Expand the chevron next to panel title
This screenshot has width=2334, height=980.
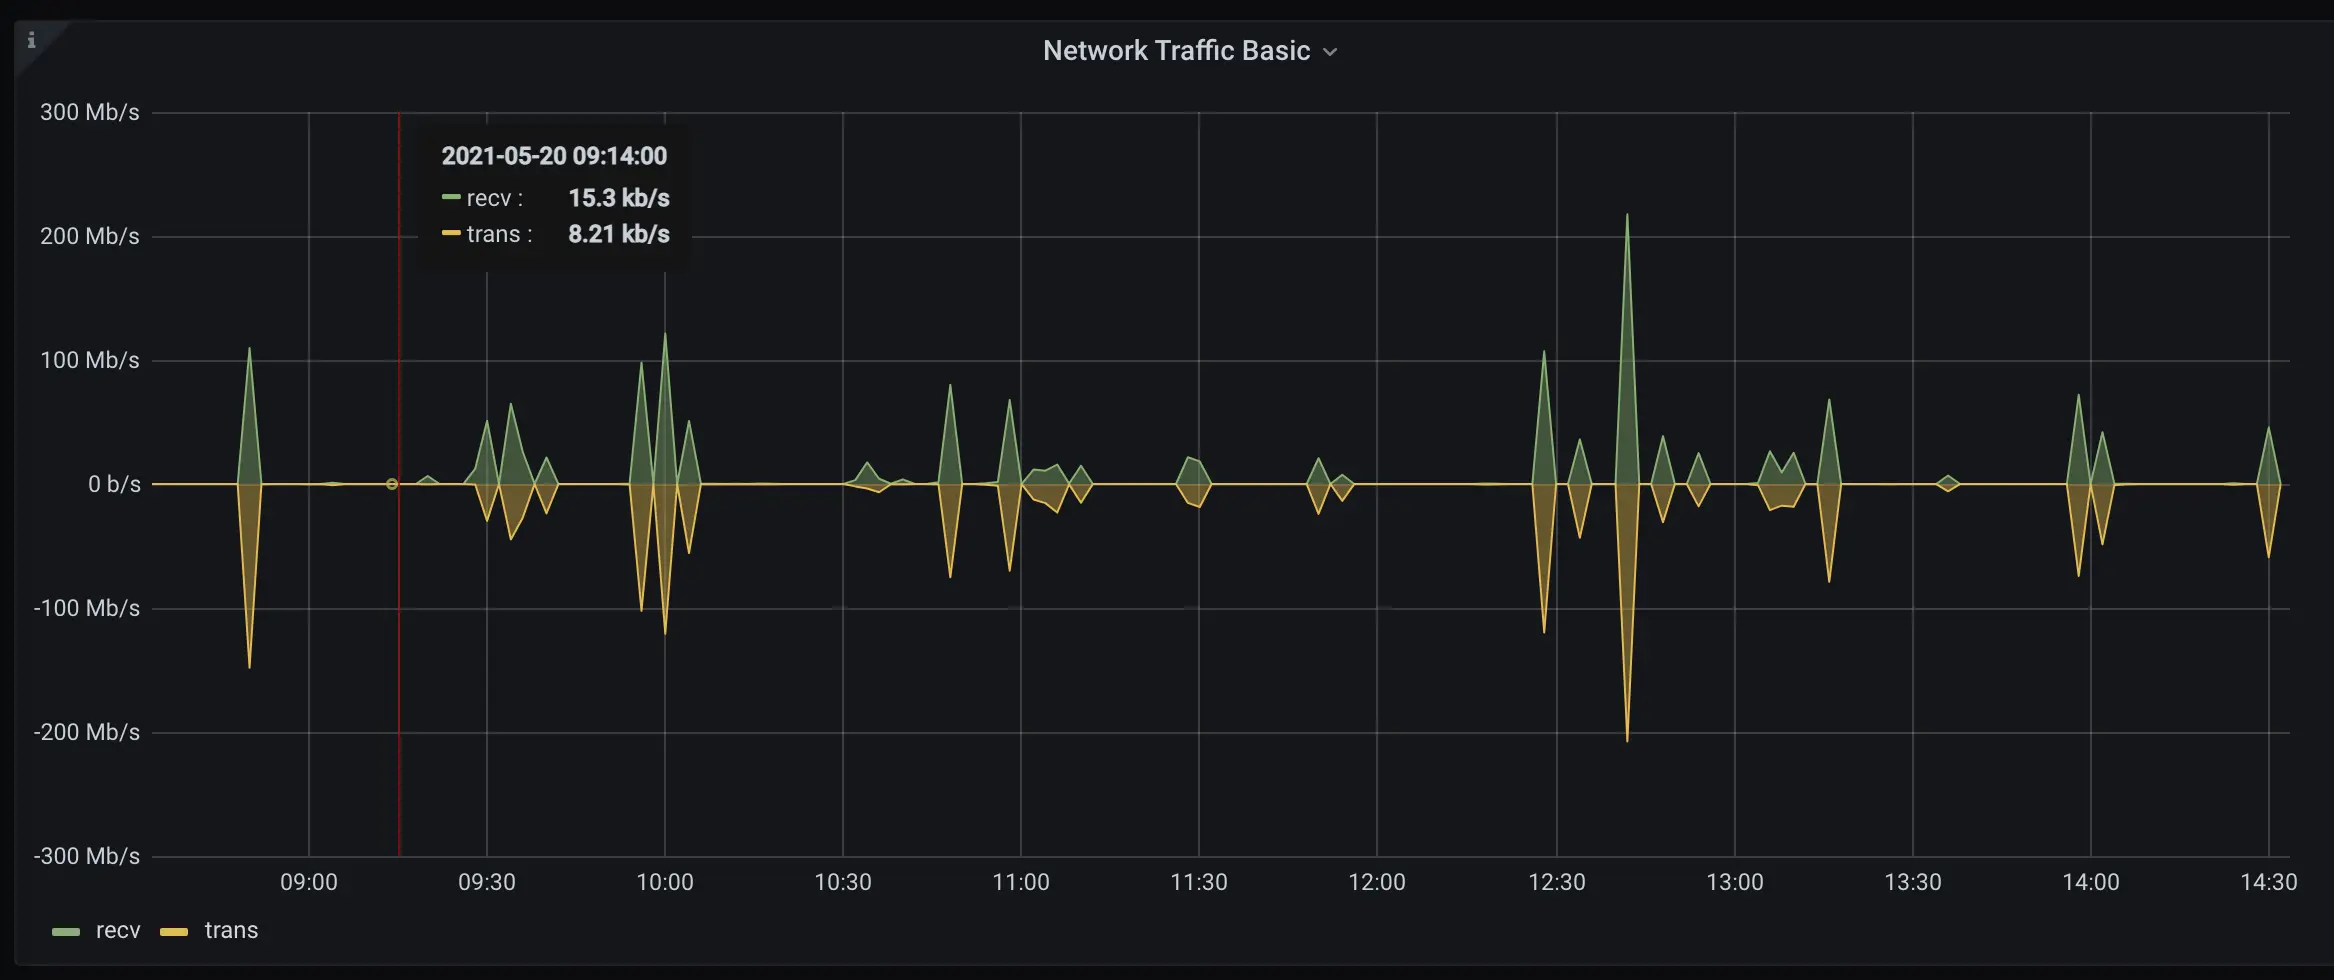(1330, 52)
